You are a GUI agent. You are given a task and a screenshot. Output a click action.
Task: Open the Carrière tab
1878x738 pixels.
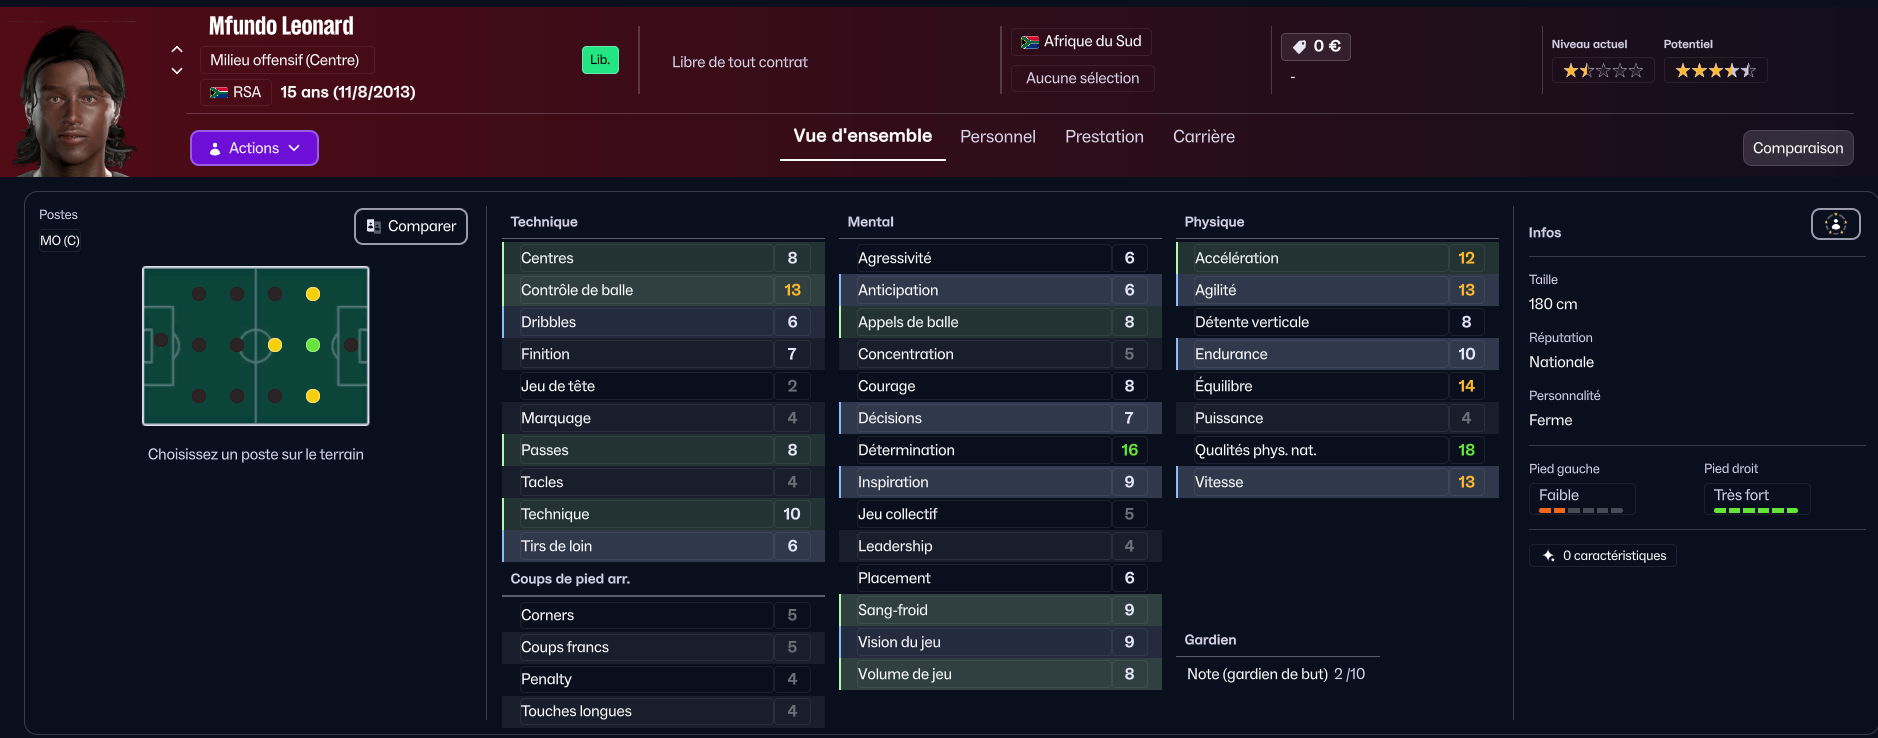(x=1203, y=137)
